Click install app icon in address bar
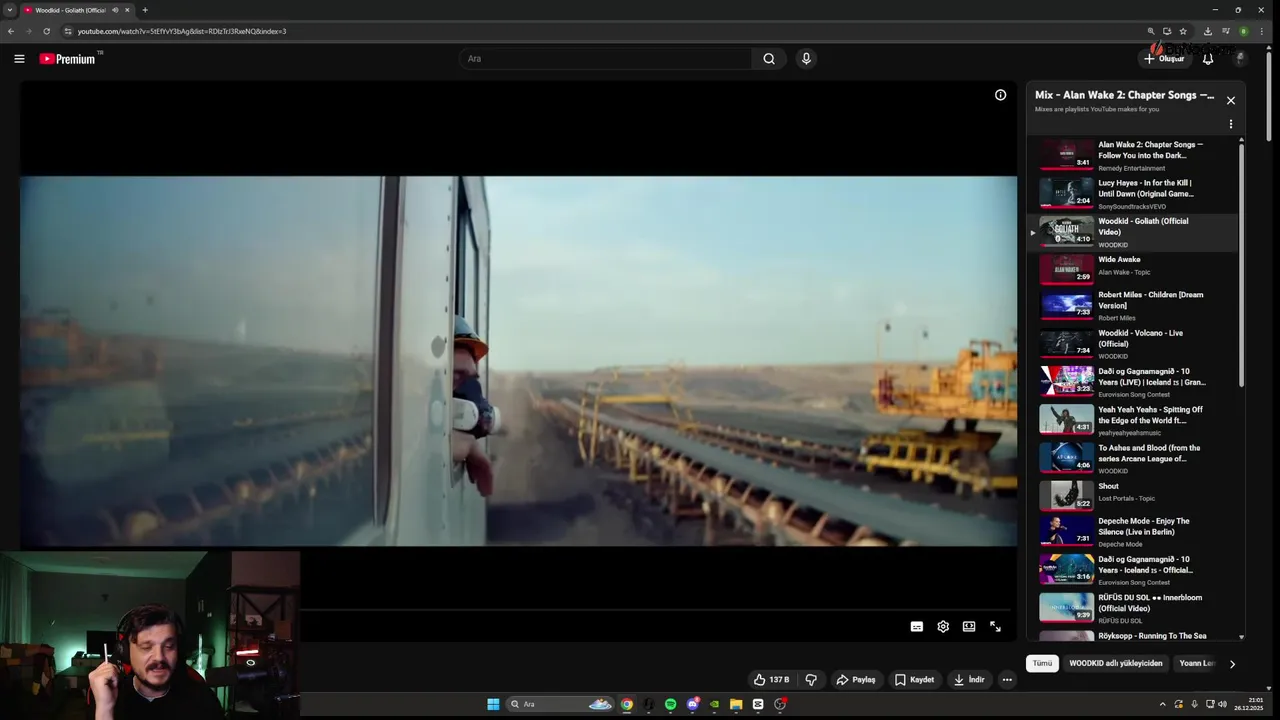1280x720 pixels. [x=1167, y=31]
